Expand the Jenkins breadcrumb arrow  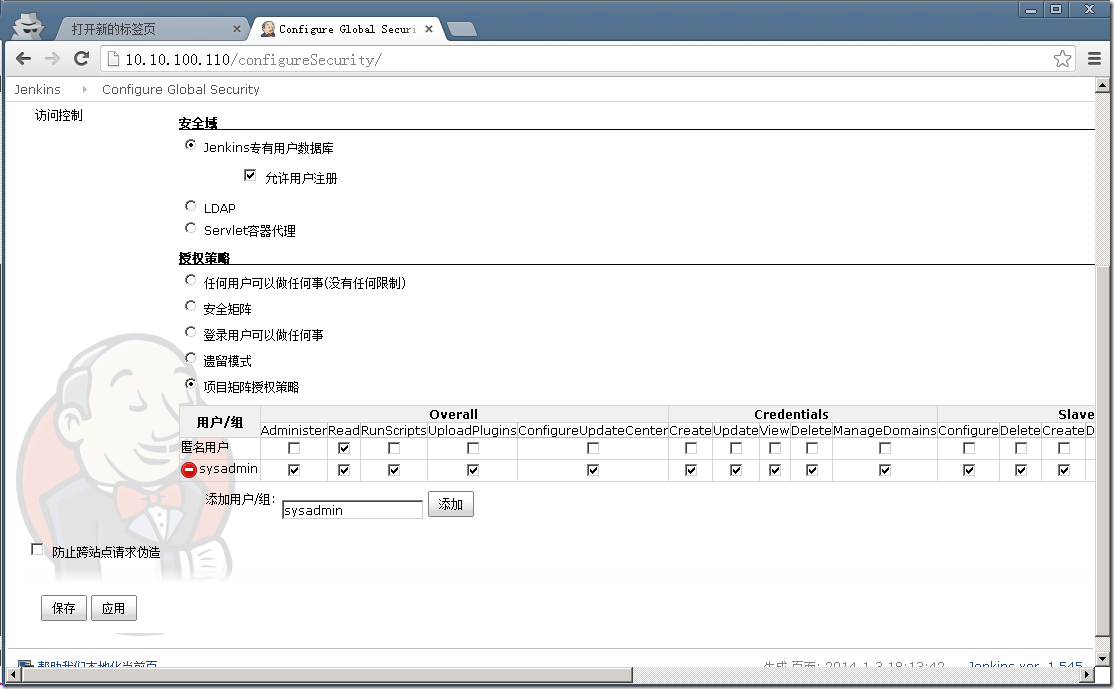coord(84,89)
